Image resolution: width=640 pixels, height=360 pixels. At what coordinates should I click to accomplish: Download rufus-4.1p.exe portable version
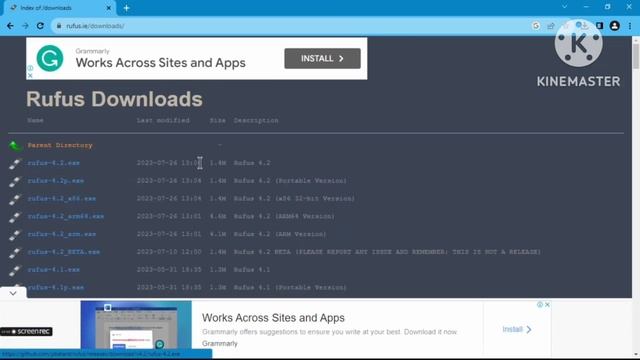56,287
